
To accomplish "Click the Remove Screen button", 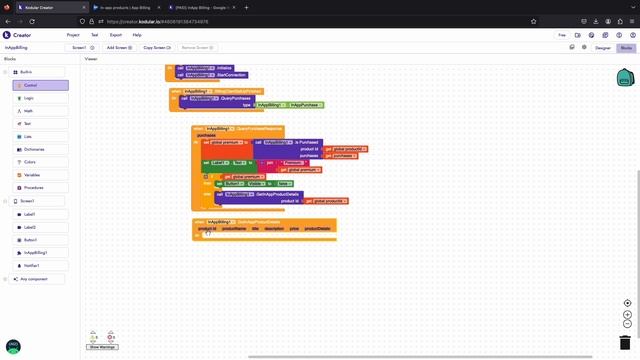I will pyautogui.click(x=198, y=48).
